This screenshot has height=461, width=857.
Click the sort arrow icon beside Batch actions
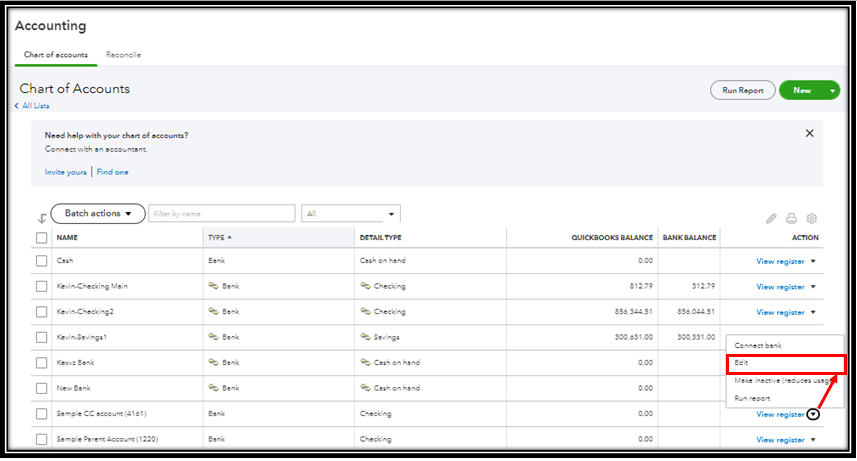[x=42, y=218]
